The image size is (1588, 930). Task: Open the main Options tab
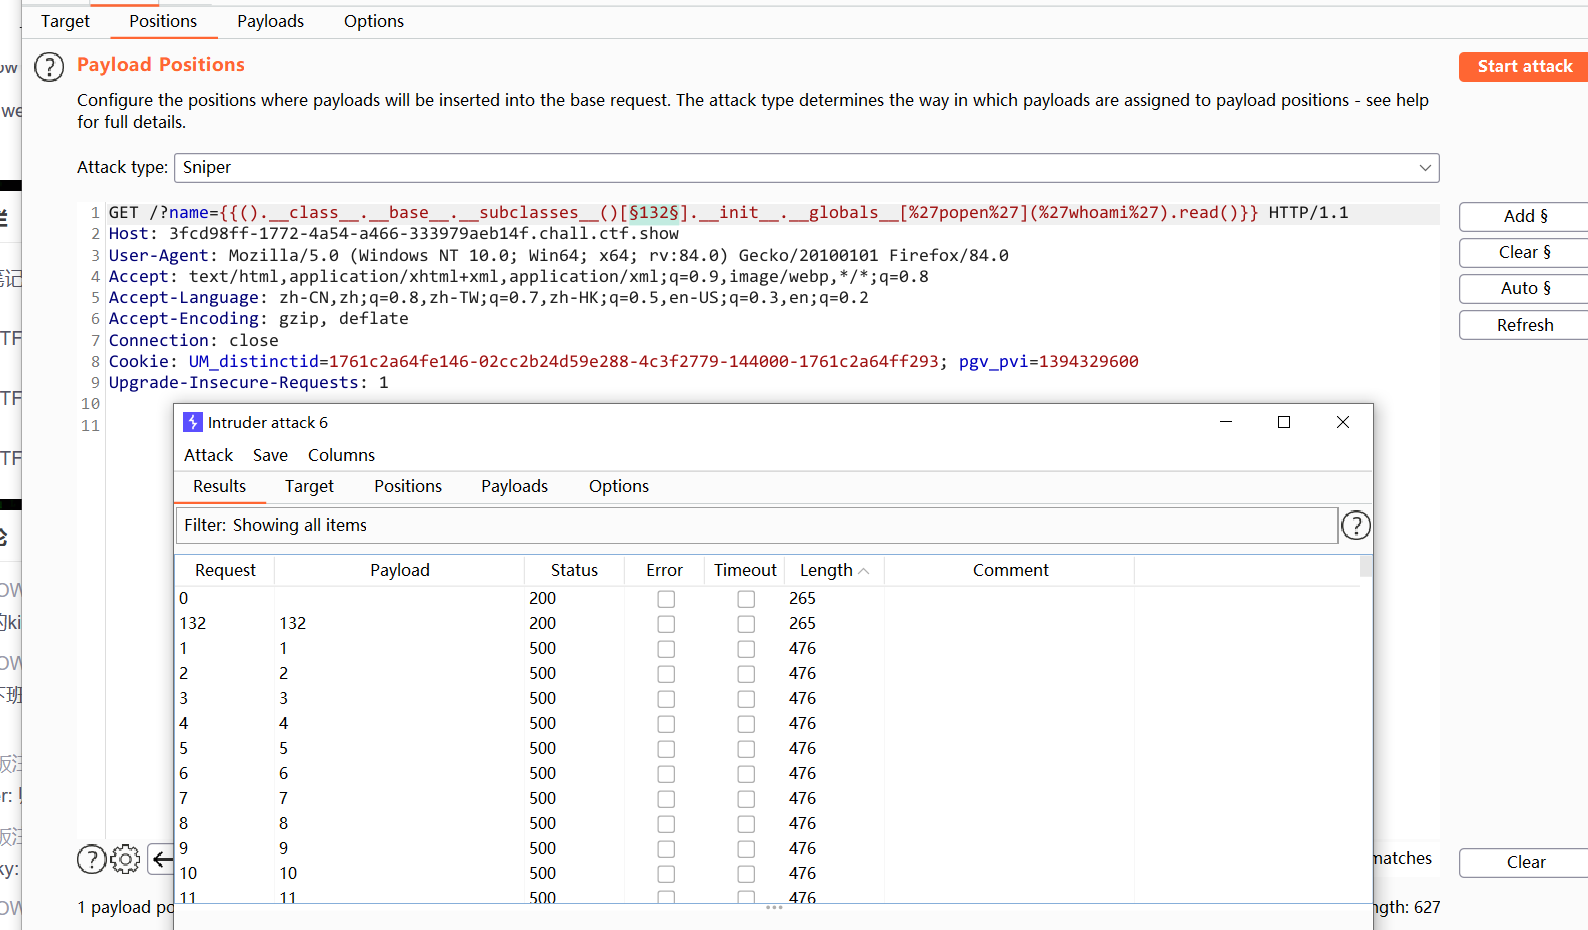click(x=374, y=21)
